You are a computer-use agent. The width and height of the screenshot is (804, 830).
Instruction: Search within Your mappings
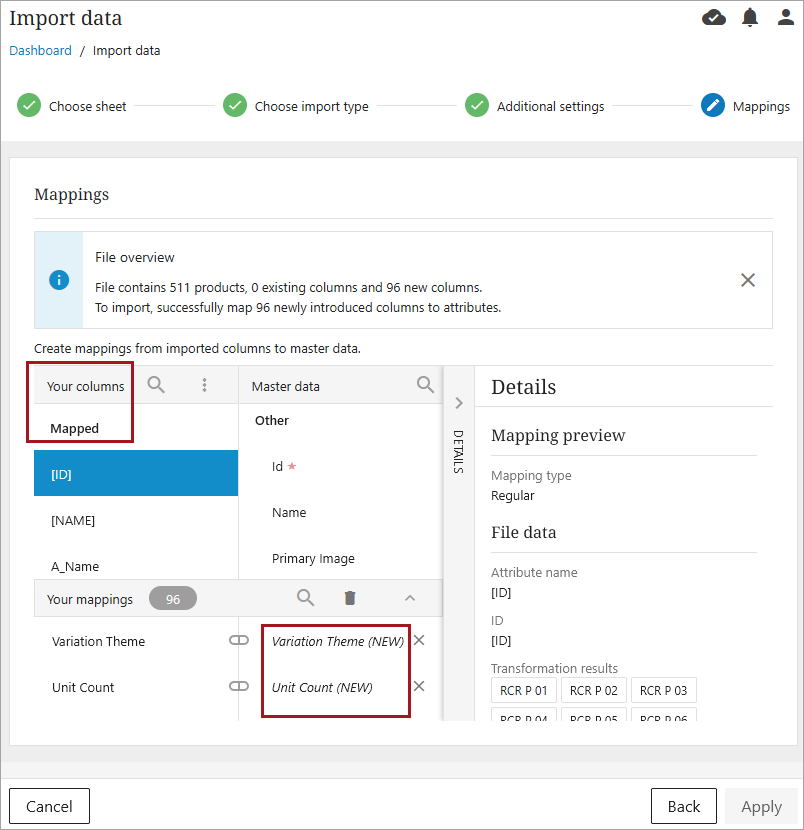click(x=306, y=598)
